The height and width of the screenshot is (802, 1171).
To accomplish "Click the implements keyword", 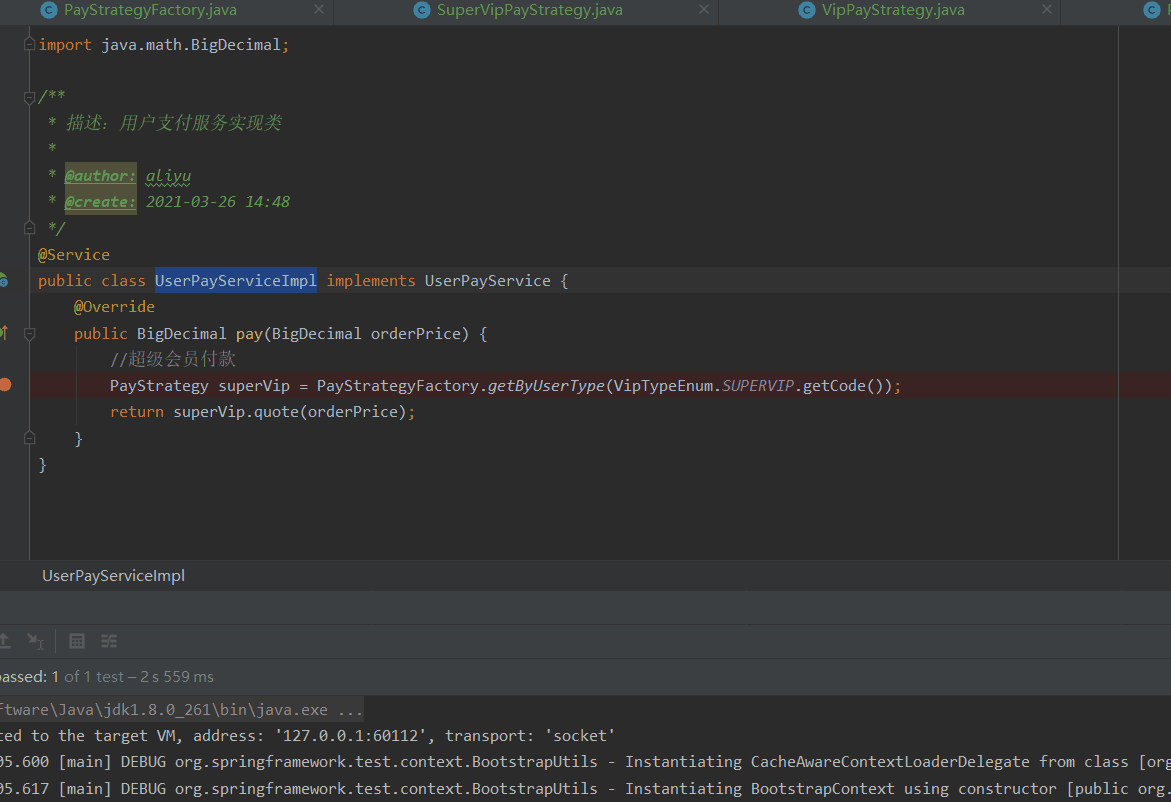I will 370,281.
